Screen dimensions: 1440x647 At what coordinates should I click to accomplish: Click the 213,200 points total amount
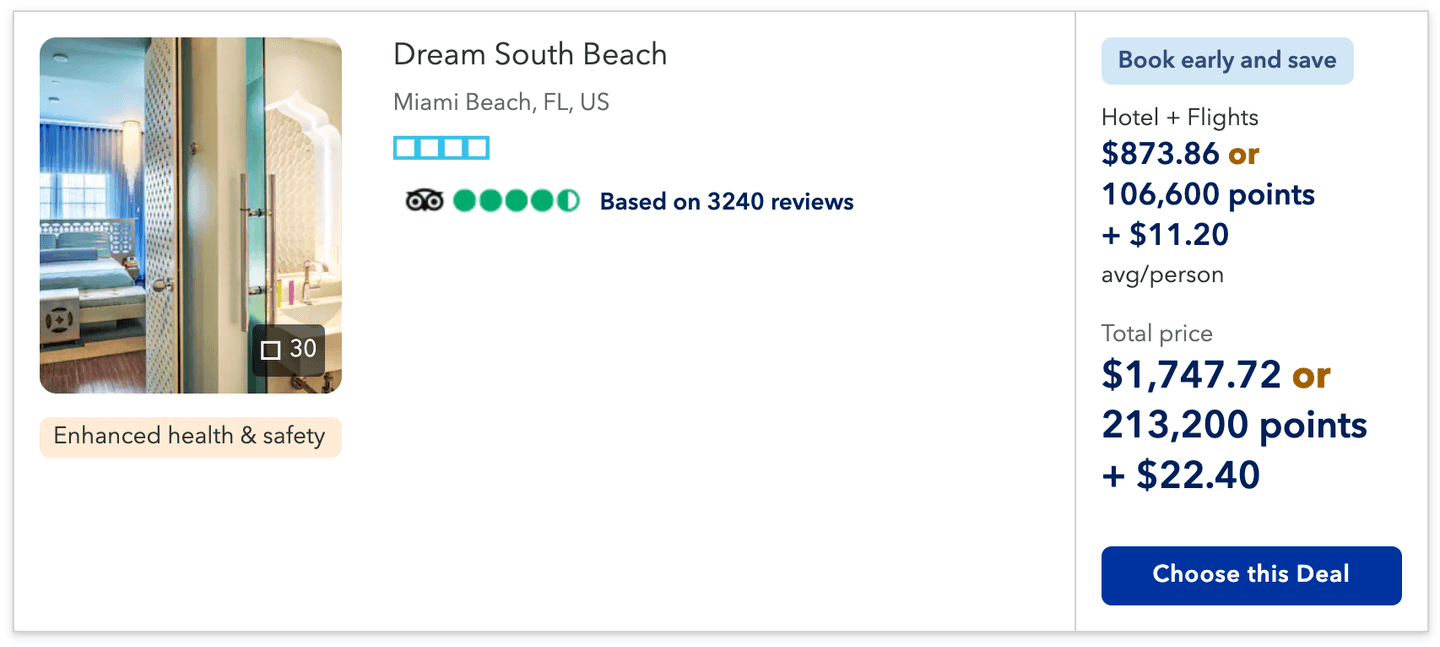tap(1233, 425)
